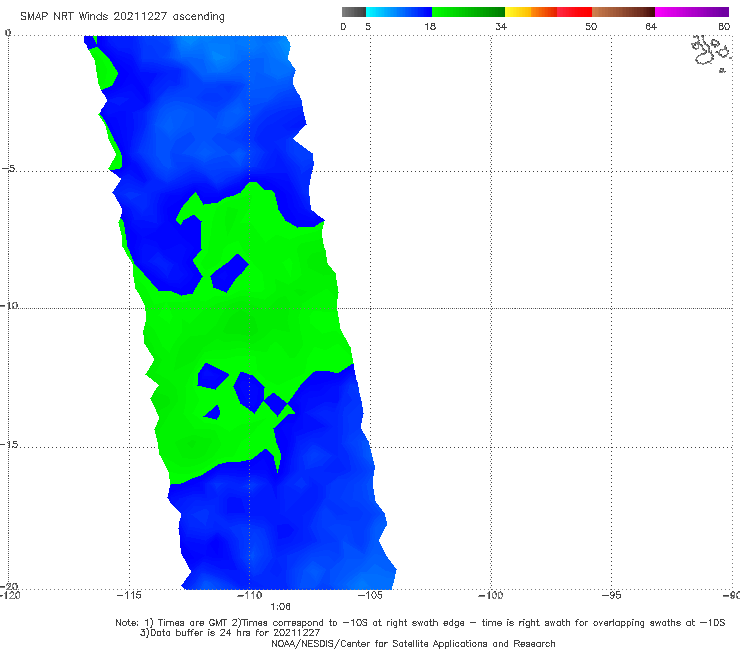Image resolution: width=740 pixels, height=650 pixels.
Task: Click the latitude label '-15'
Action: (9, 444)
